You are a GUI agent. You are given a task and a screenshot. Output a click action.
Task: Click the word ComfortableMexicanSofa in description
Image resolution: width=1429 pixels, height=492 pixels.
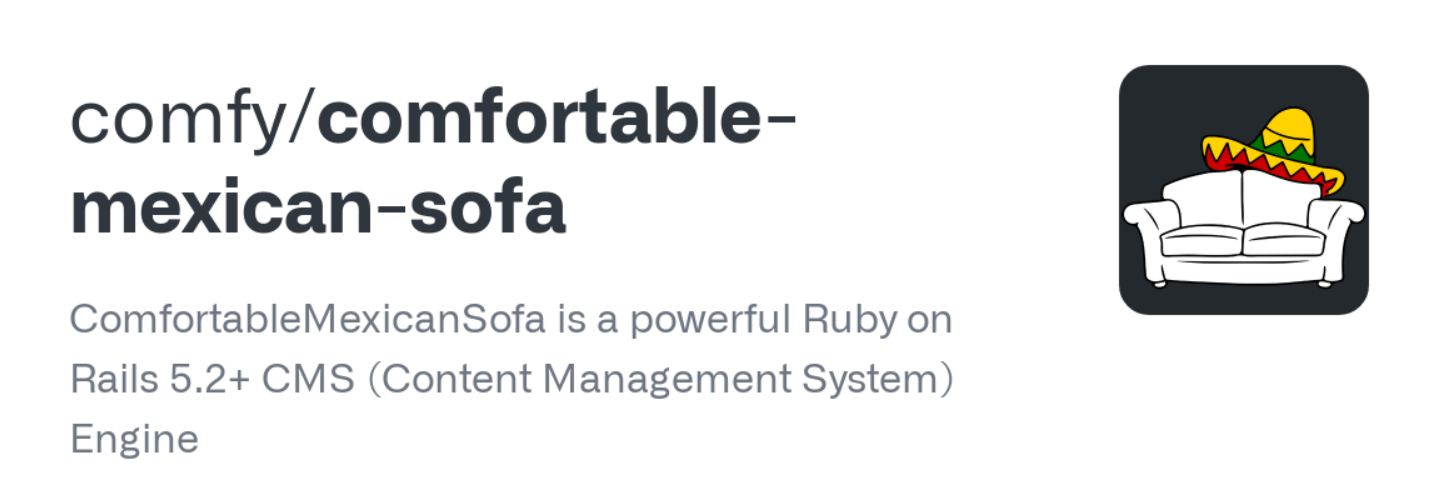pos(308,322)
